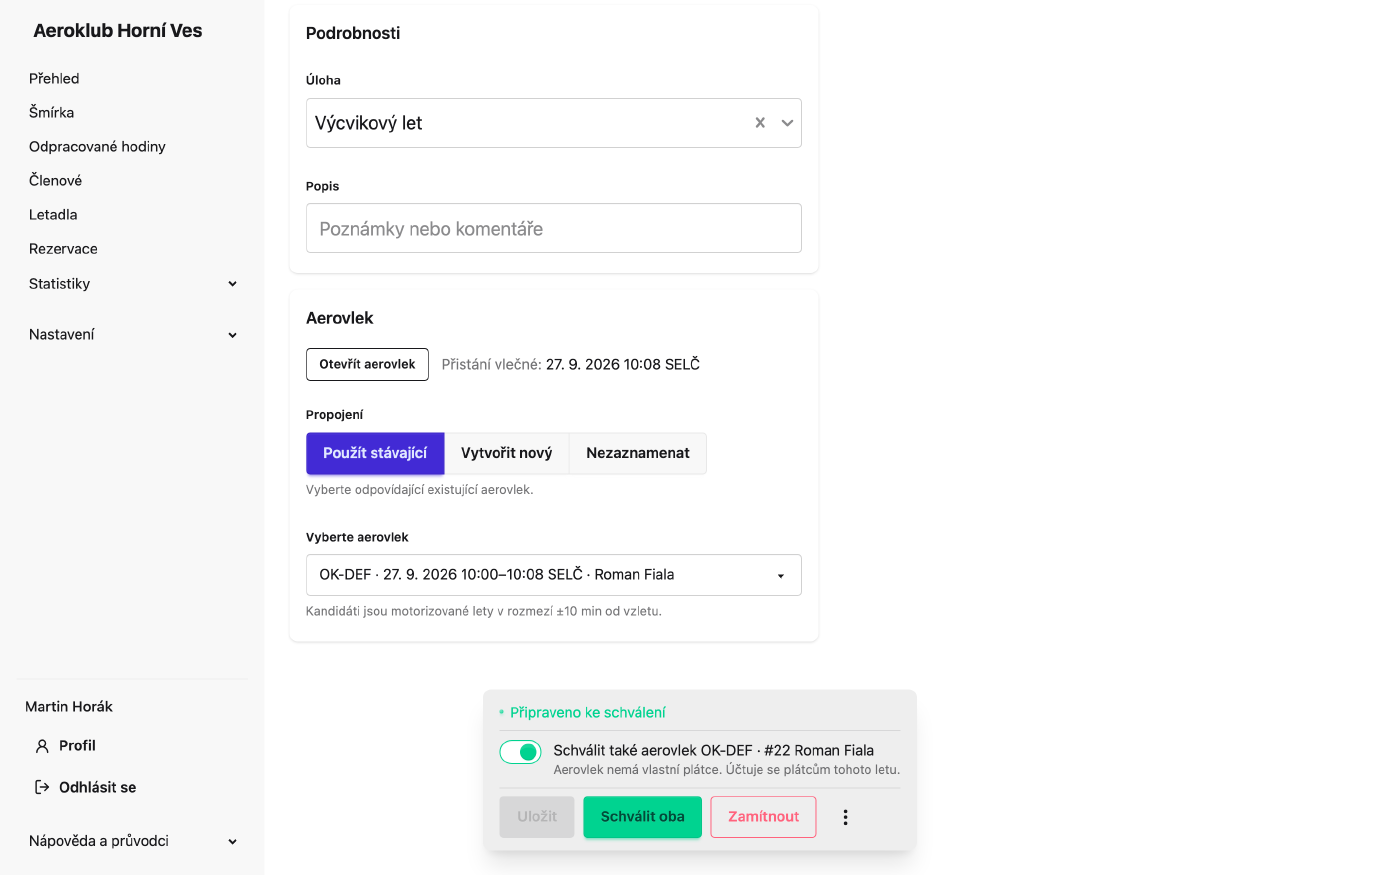
Task: Click the user name Martin Horák
Action: pos(69,706)
